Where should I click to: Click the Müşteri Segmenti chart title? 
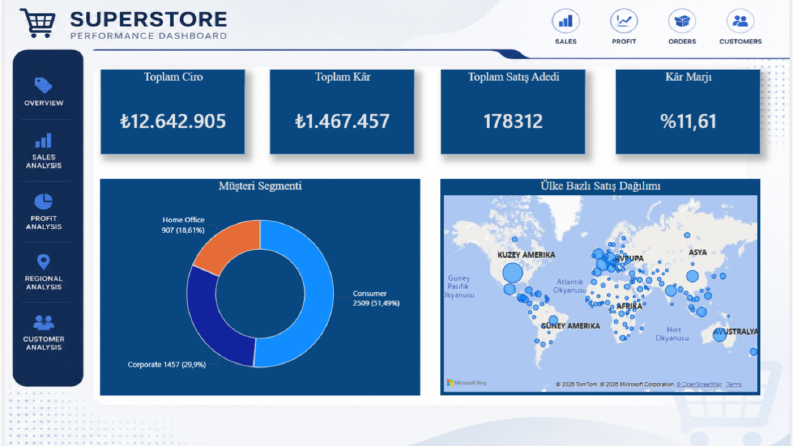[x=260, y=186]
